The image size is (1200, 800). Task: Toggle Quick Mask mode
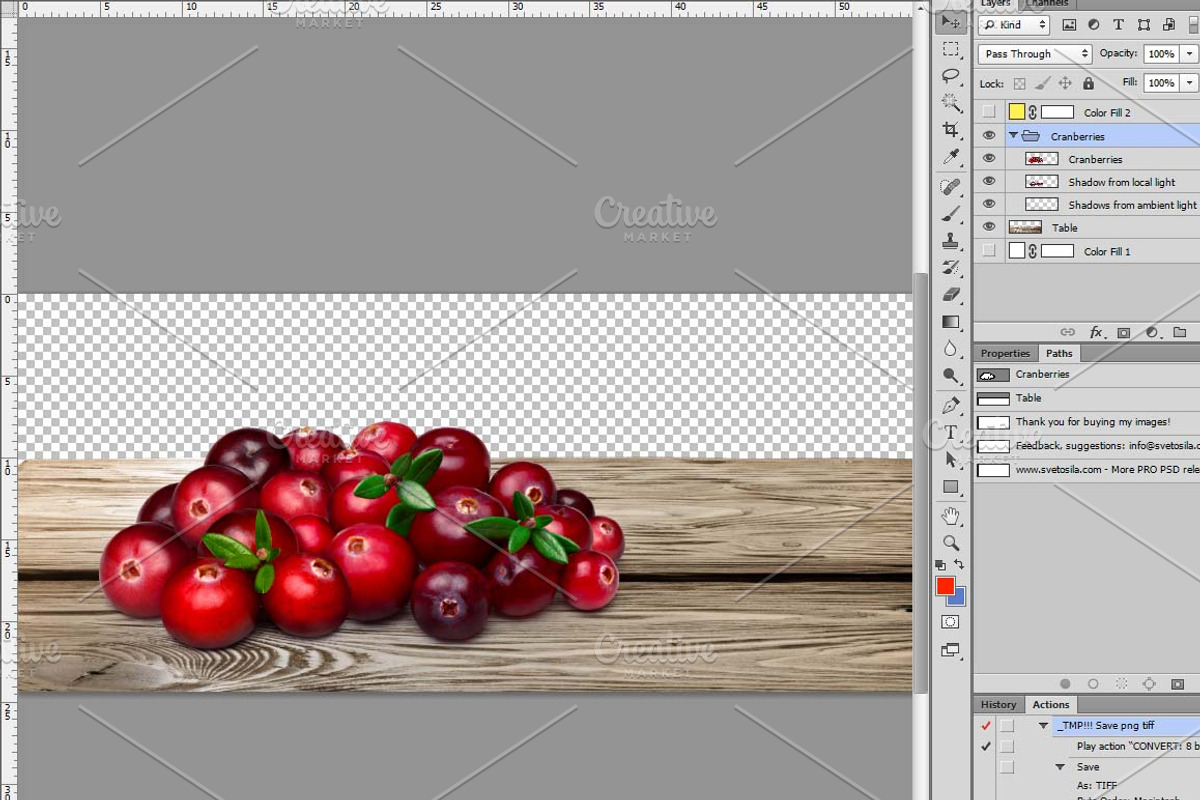pos(951,622)
